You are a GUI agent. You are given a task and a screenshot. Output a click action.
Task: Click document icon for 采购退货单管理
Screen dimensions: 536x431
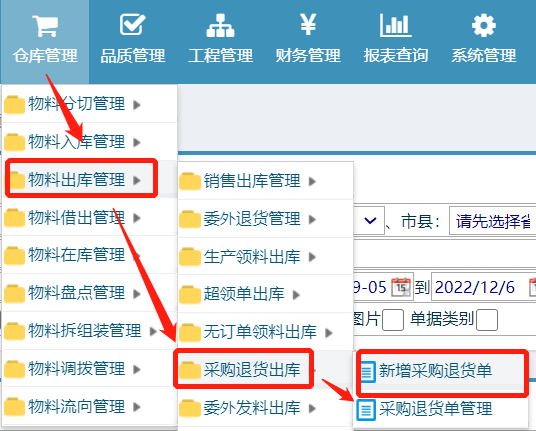(366, 409)
